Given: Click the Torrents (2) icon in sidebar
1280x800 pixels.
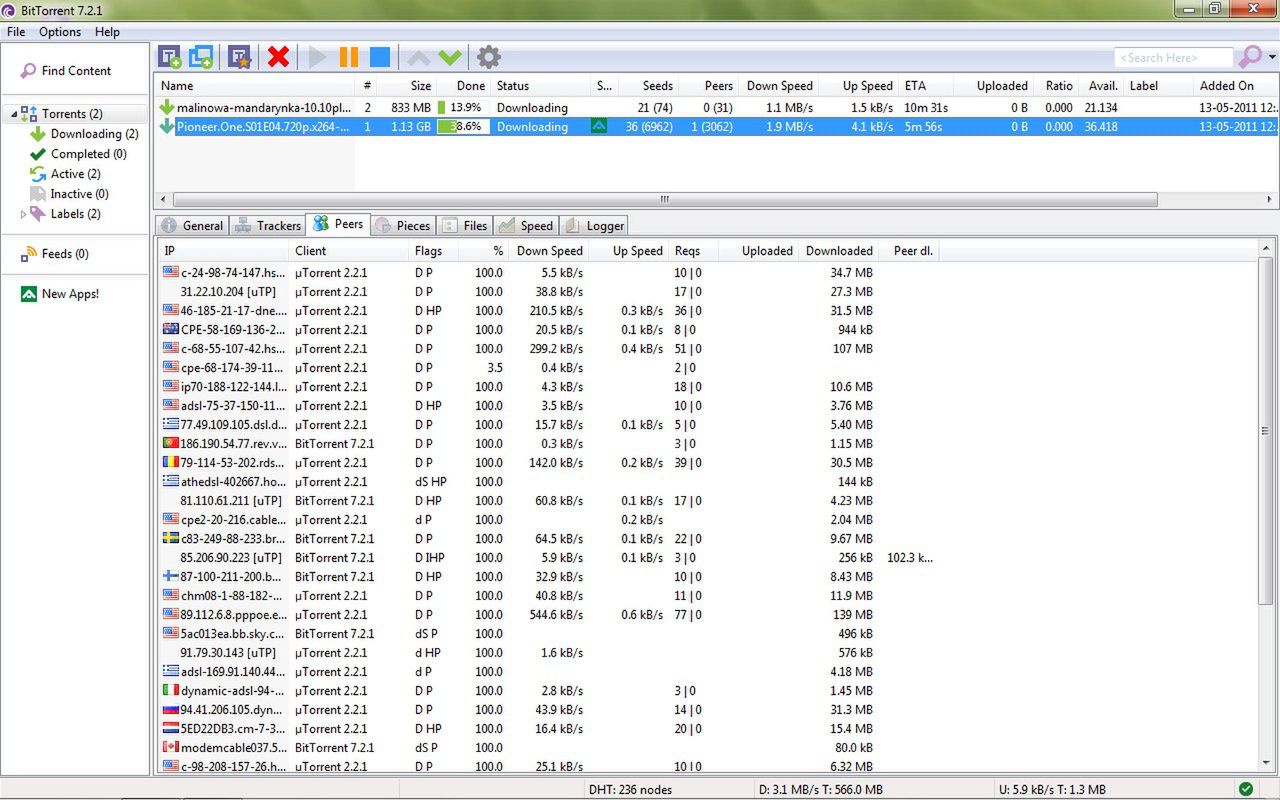Looking at the screenshot, I should pyautogui.click(x=29, y=114).
